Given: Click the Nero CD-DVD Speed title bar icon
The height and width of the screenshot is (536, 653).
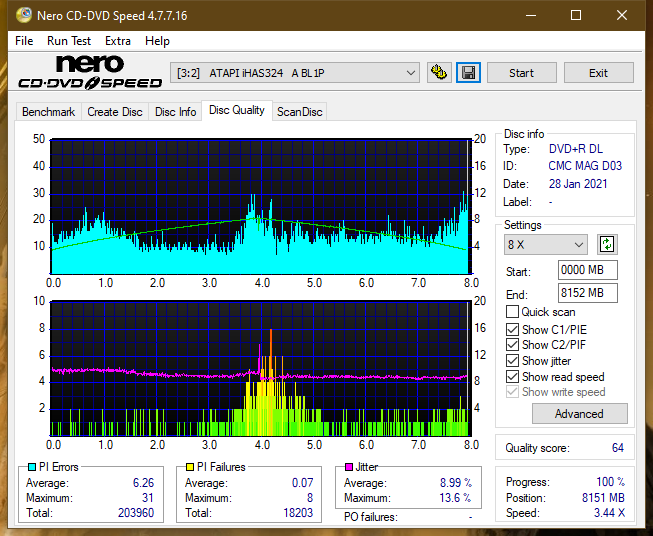Looking at the screenshot, I should click(x=24, y=15).
